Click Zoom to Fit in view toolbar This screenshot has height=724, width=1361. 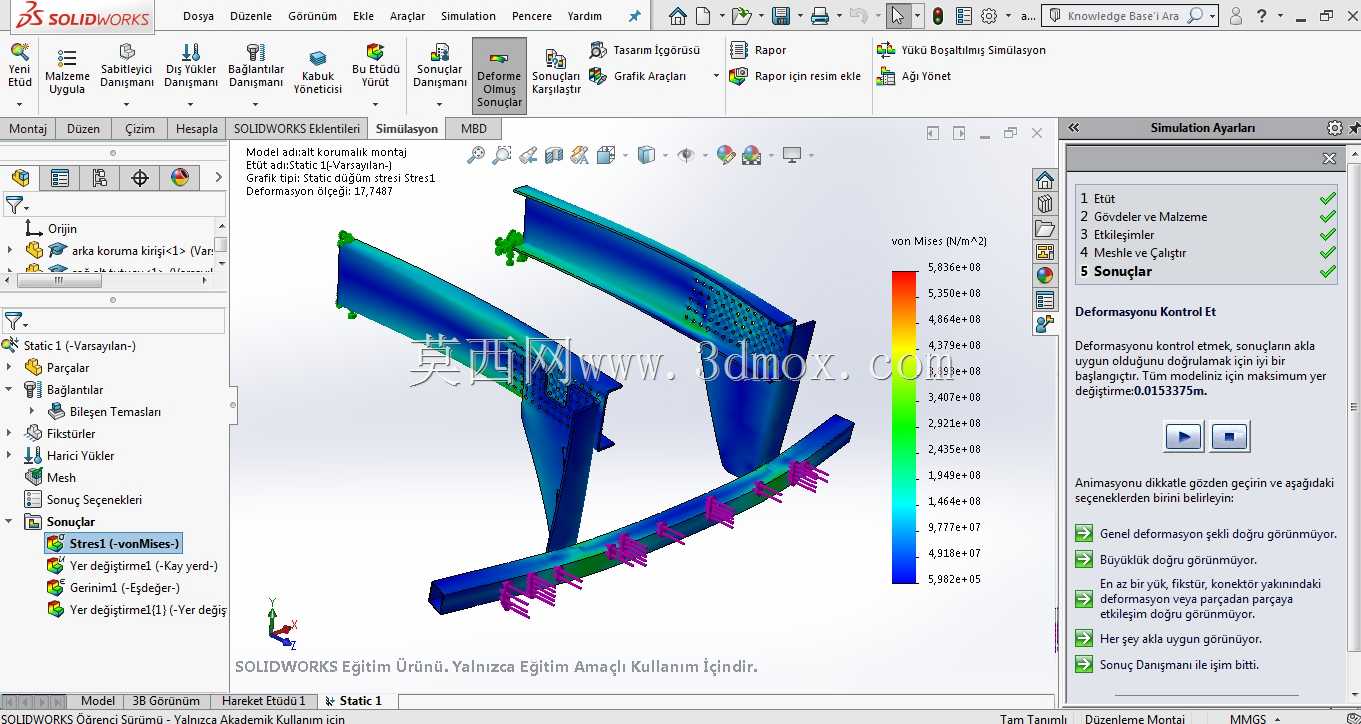[x=477, y=155]
